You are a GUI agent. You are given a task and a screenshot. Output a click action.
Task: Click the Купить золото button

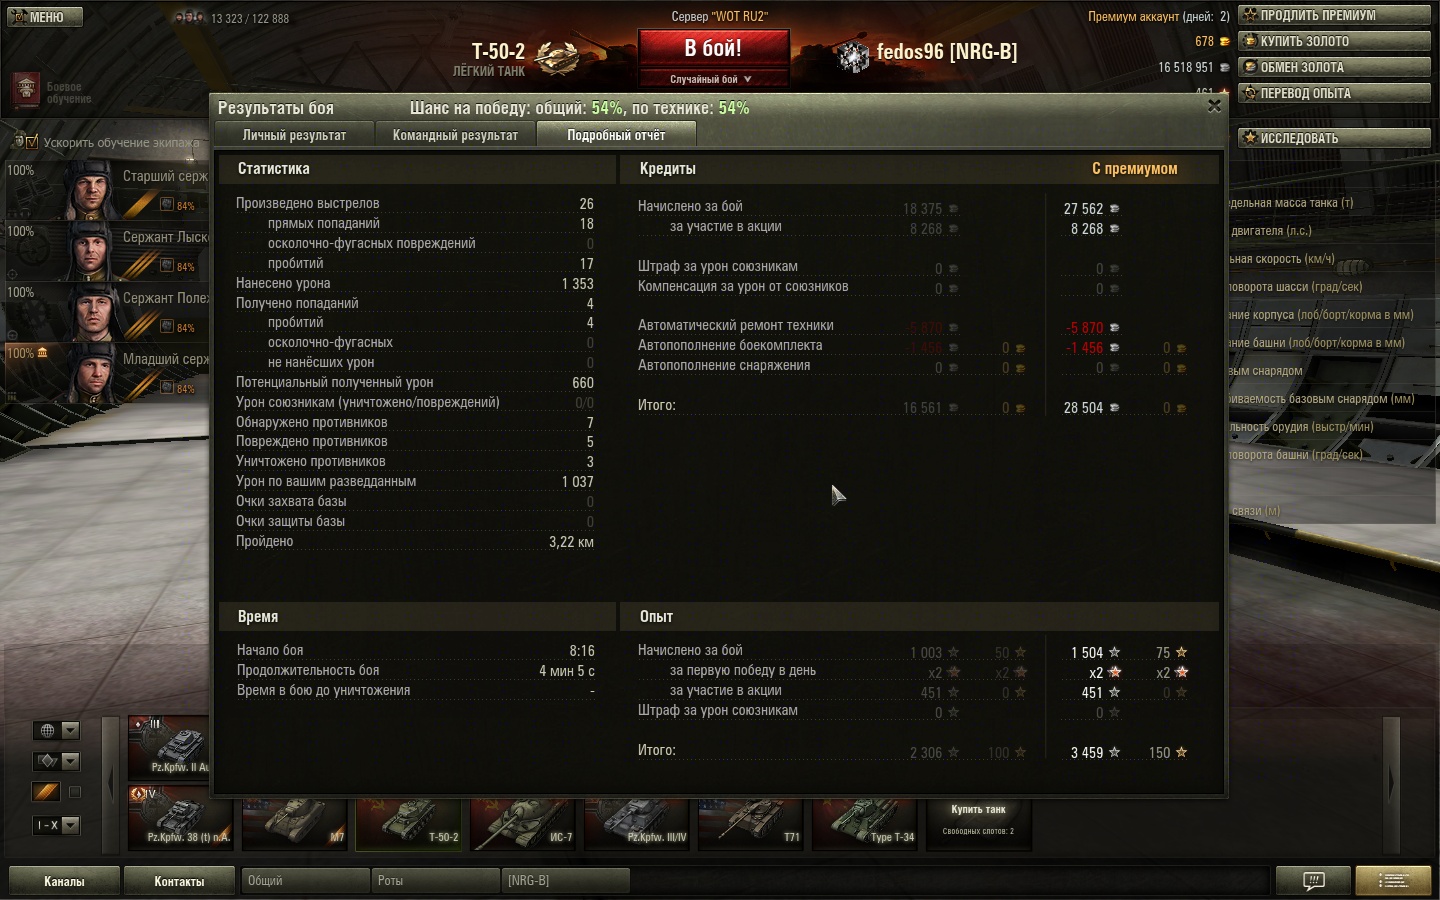coord(1335,41)
